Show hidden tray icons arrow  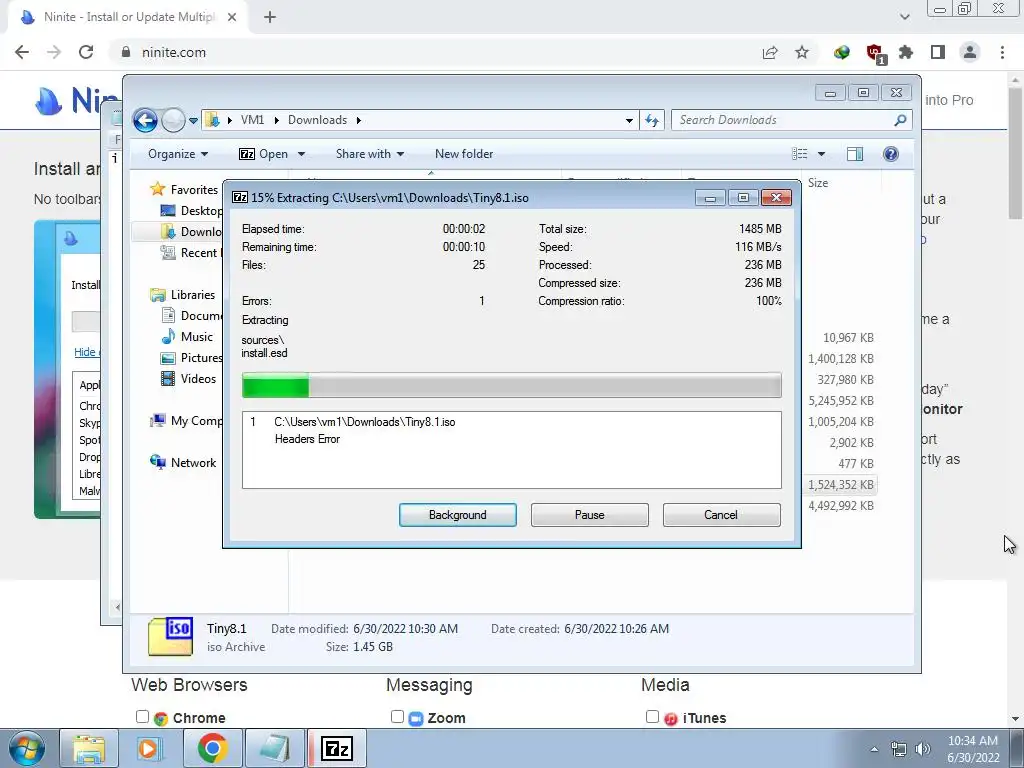tap(874, 749)
